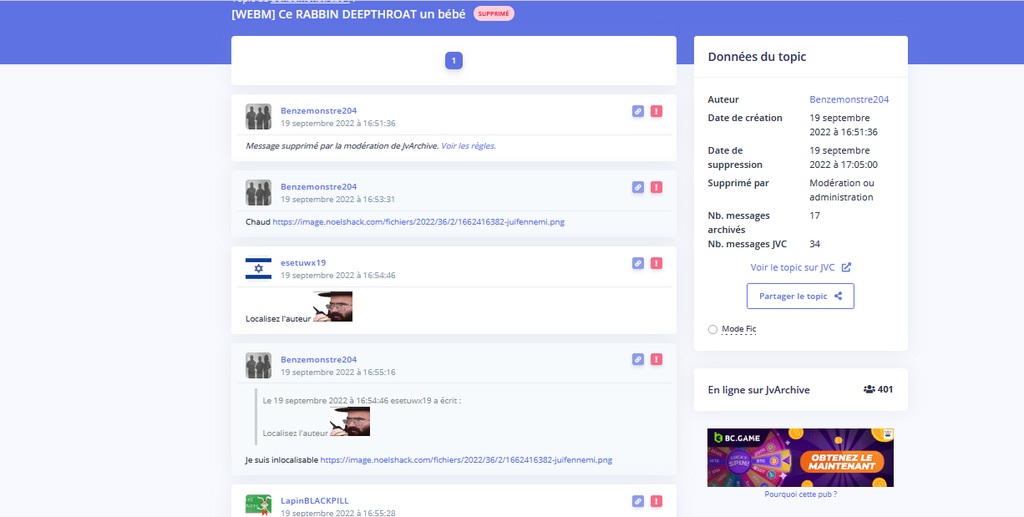
Task: Click the users icon beside 401
Action: (869, 389)
